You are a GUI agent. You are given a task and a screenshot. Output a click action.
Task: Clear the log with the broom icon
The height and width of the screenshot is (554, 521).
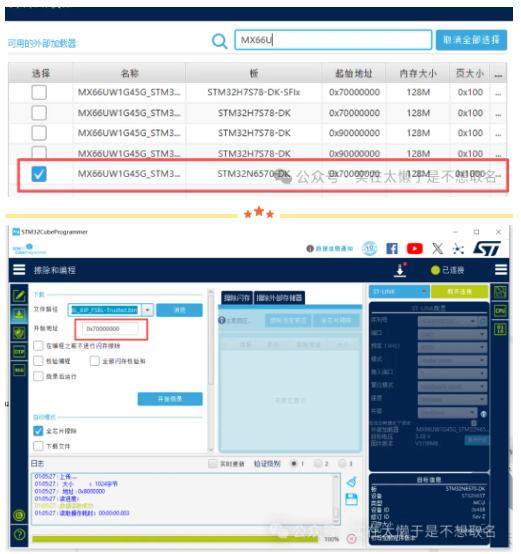click(x=351, y=482)
